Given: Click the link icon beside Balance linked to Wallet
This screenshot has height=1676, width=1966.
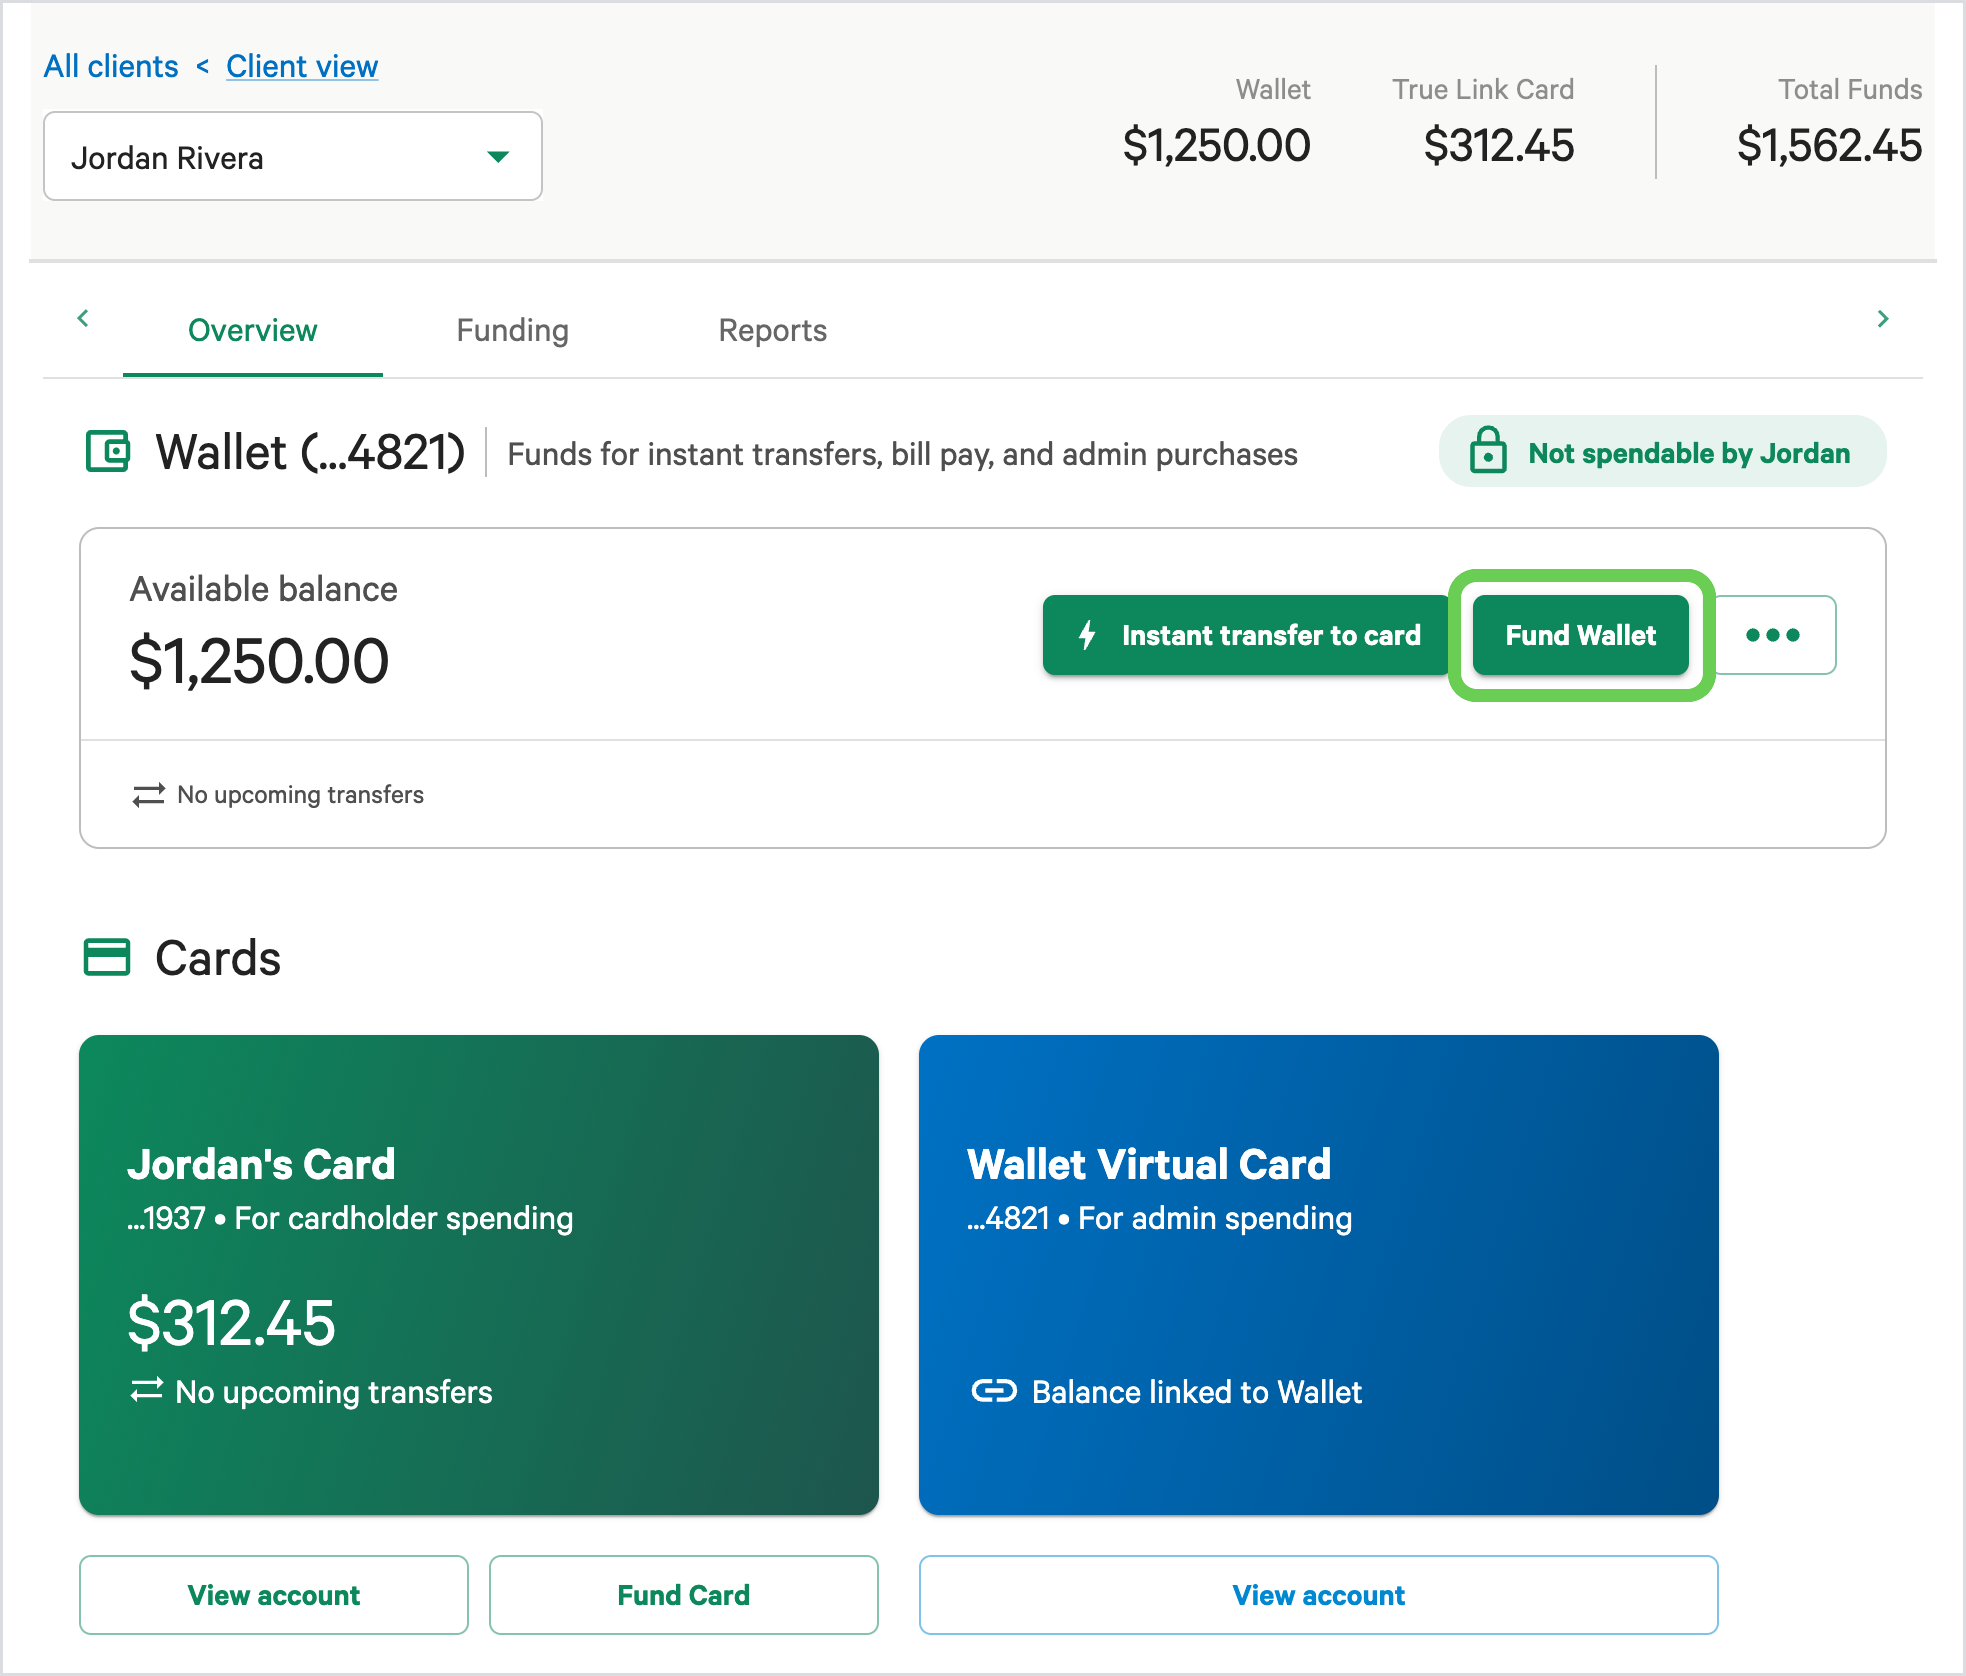Looking at the screenshot, I should coord(994,1391).
